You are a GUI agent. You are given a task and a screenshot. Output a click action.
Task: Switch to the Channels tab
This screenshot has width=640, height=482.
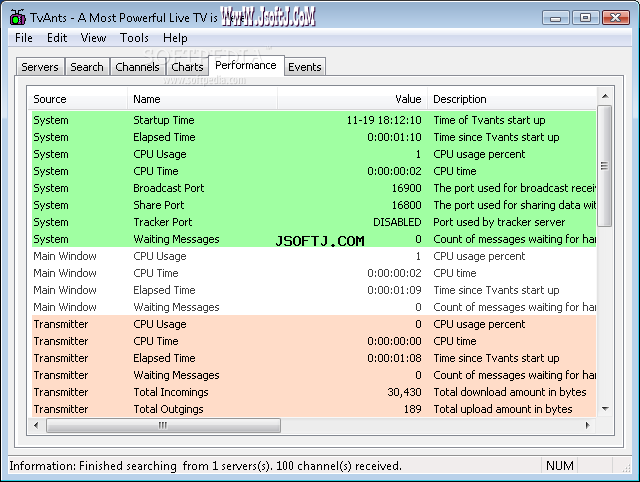[x=138, y=67]
